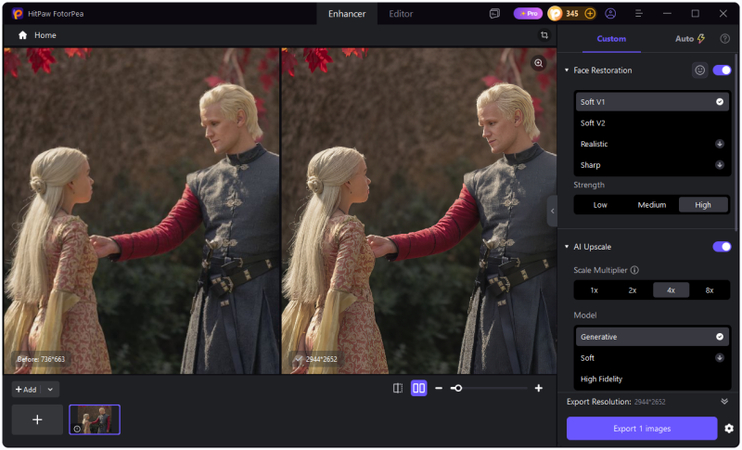Select 1x scale multiplier
Image resolution: width=742 pixels, height=450 pixels.
point(594,290)
